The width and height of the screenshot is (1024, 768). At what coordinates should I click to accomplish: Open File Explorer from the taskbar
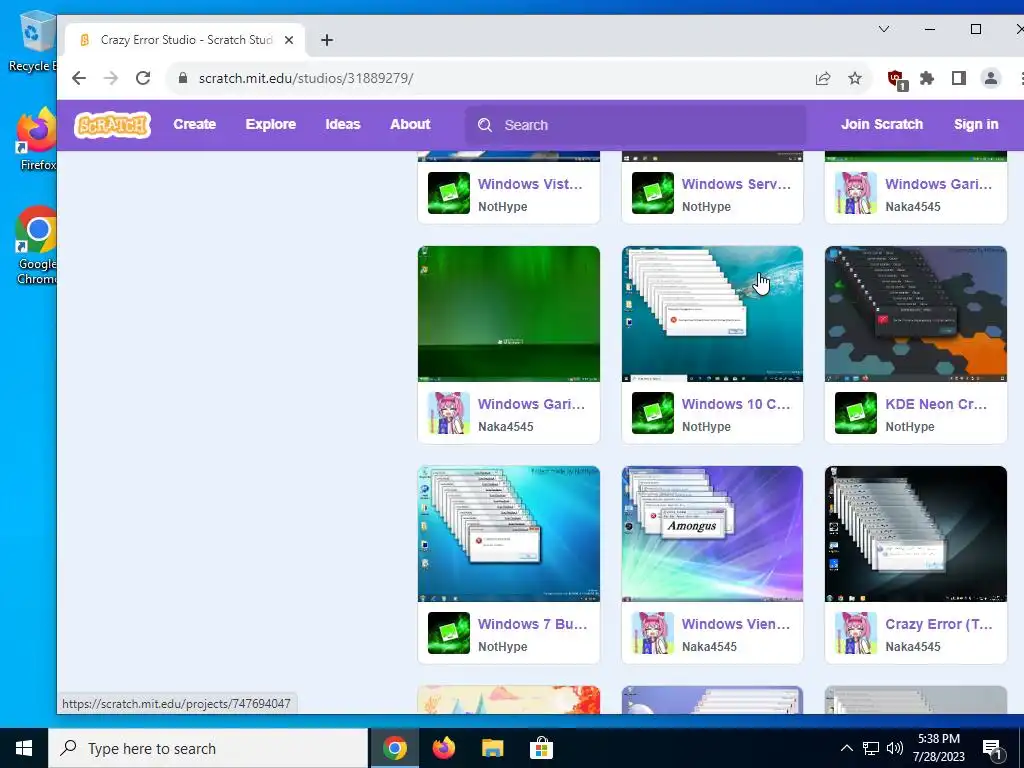pyautogui.click(x=492, y=748)
